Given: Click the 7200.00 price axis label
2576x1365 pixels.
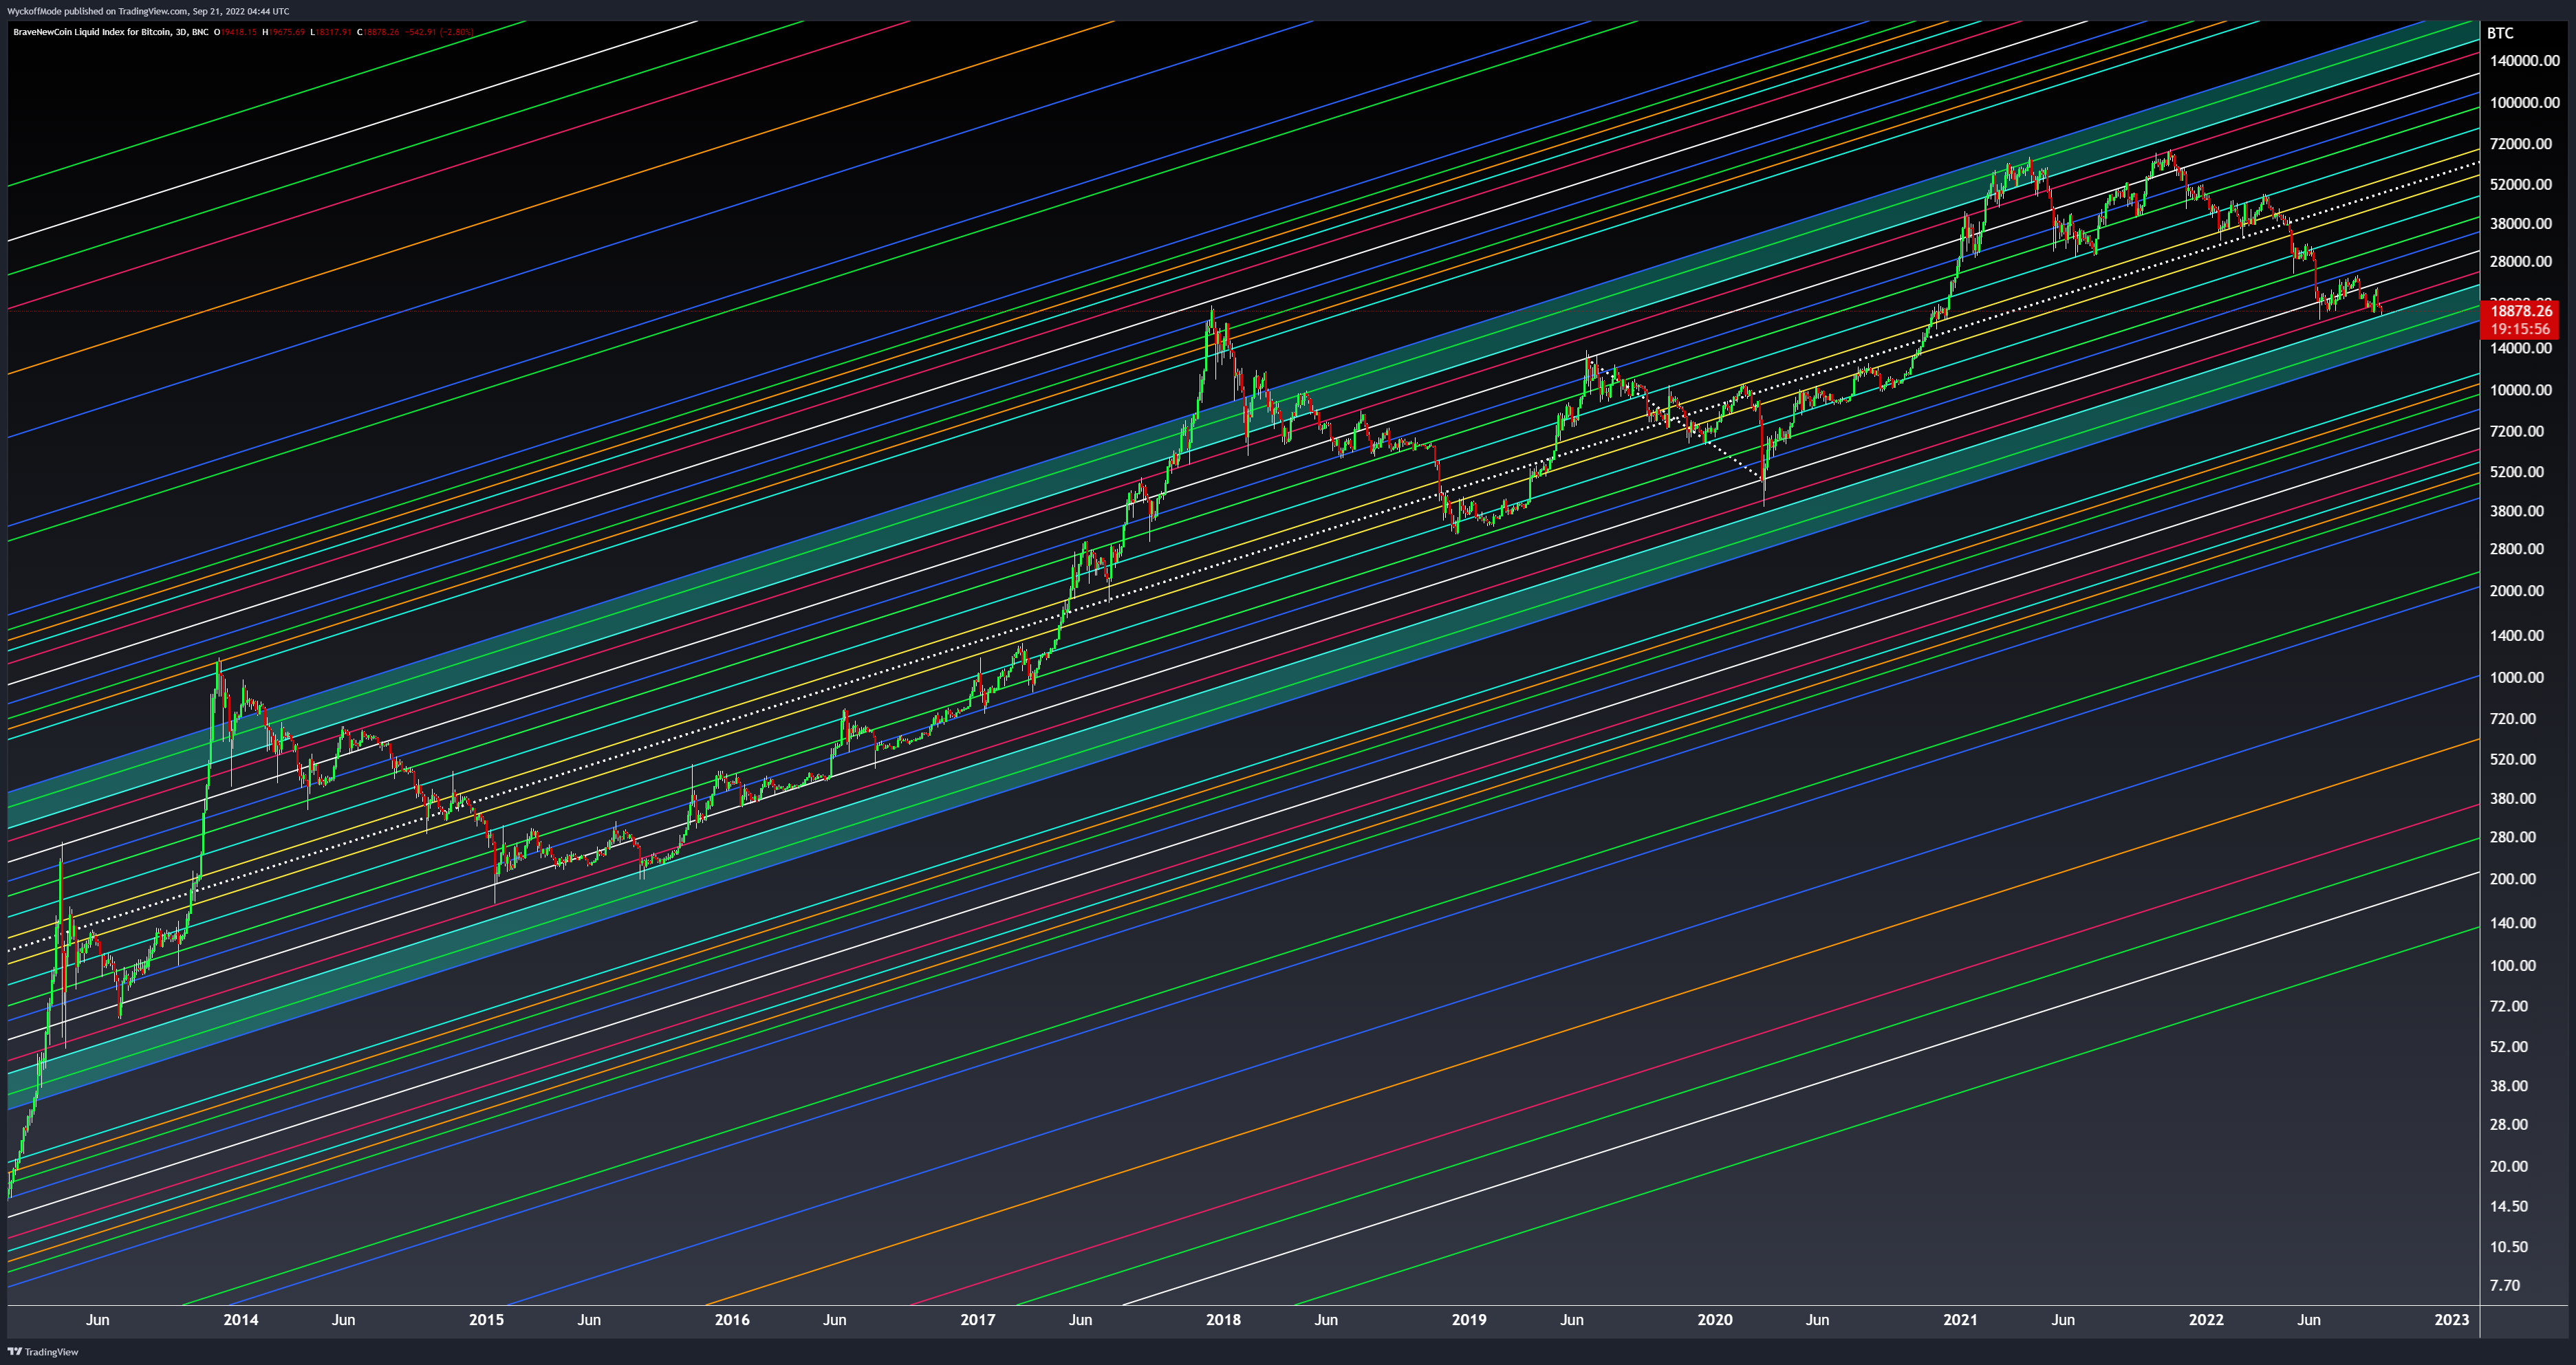Looking at the screenshot, I should (x=2517, y=431).
